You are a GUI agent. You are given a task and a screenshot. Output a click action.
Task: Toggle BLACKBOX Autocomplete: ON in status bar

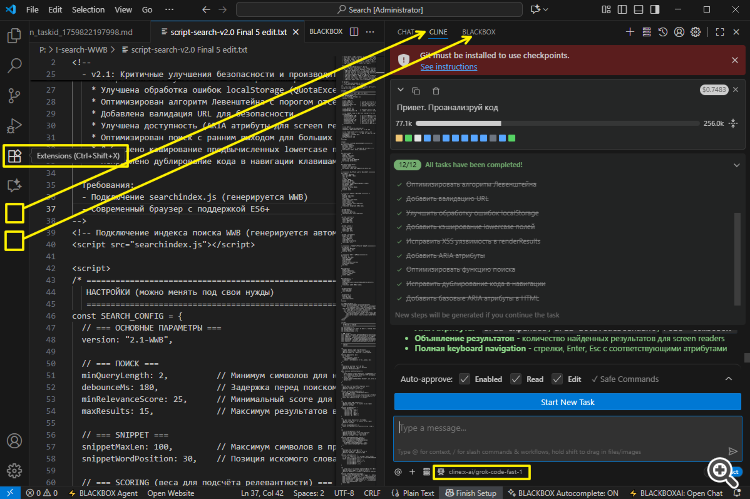pyautogui.click(x=563, y=493)
